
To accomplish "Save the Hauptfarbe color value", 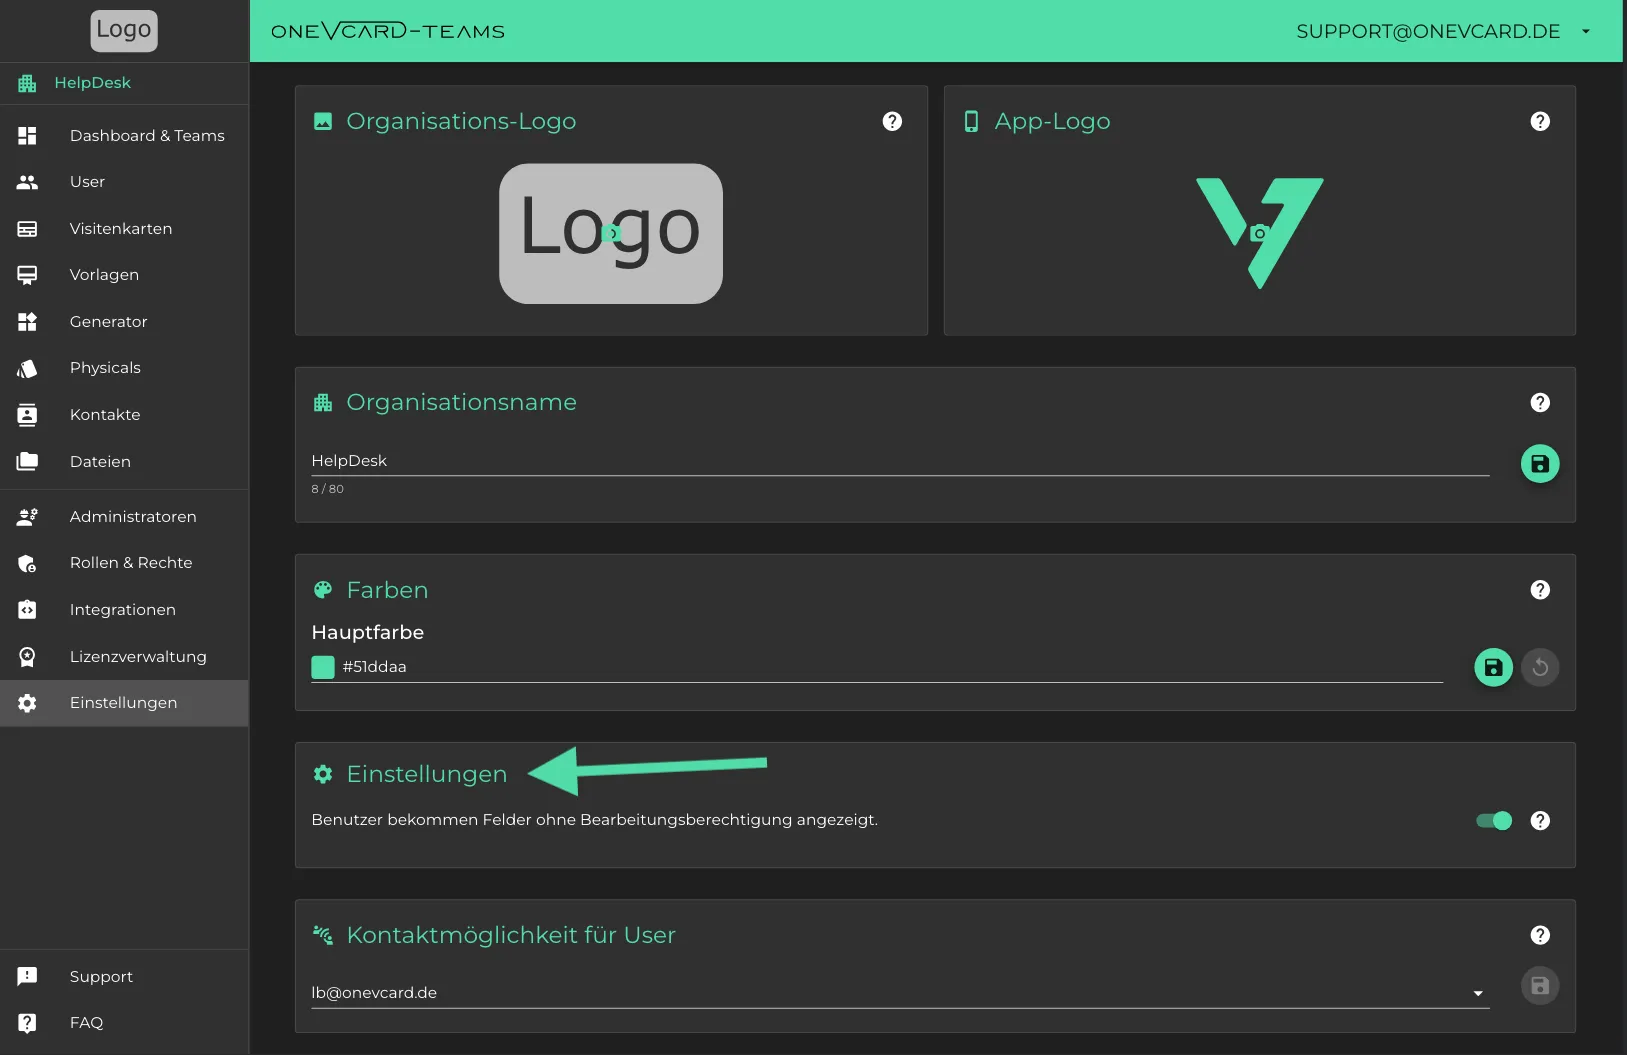I will pos(1493,667).
